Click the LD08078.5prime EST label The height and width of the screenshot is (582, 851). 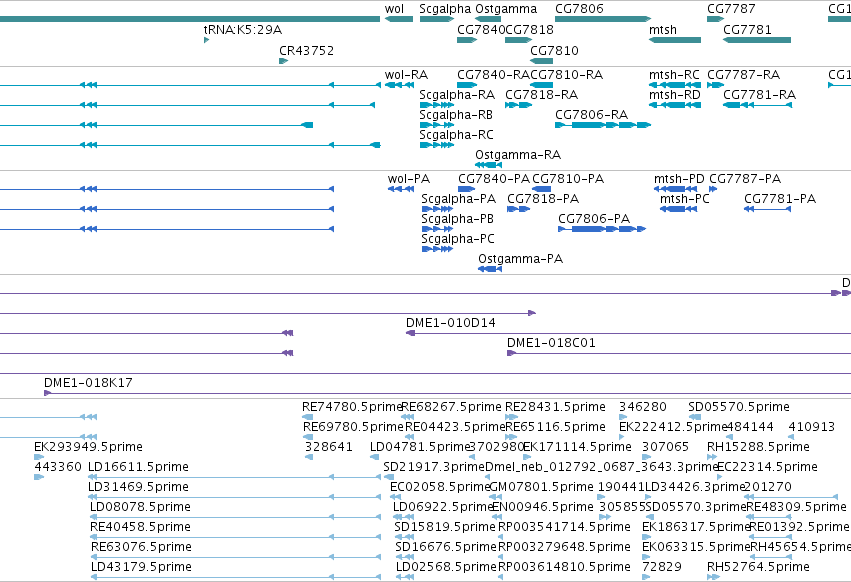(x=140, y=507)
